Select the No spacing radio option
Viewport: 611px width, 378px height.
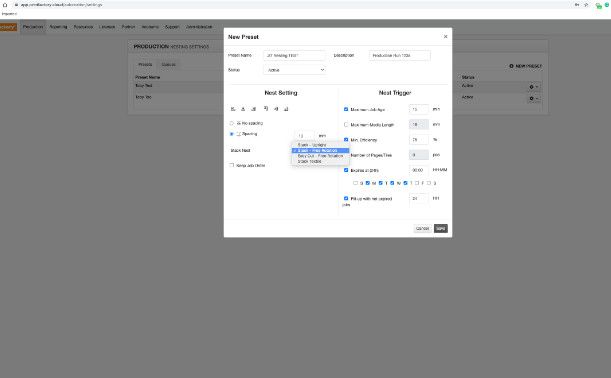click(231, 123)
